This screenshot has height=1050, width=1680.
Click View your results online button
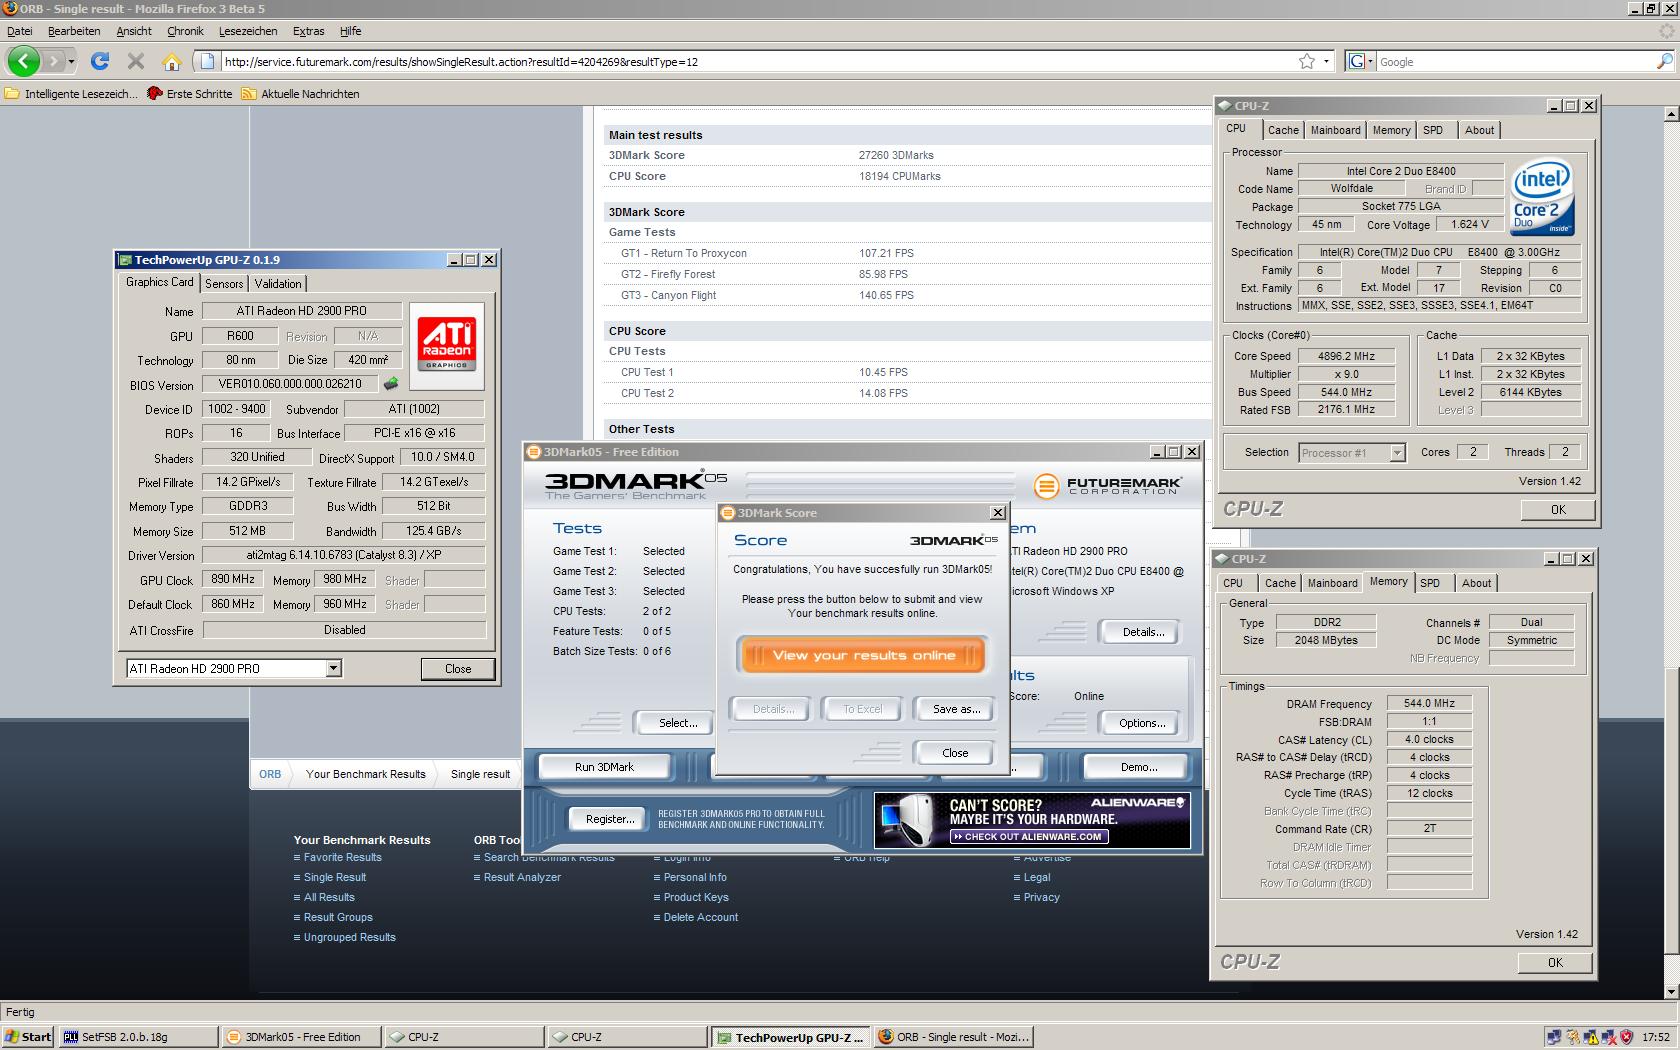click(x=863, y=655)
